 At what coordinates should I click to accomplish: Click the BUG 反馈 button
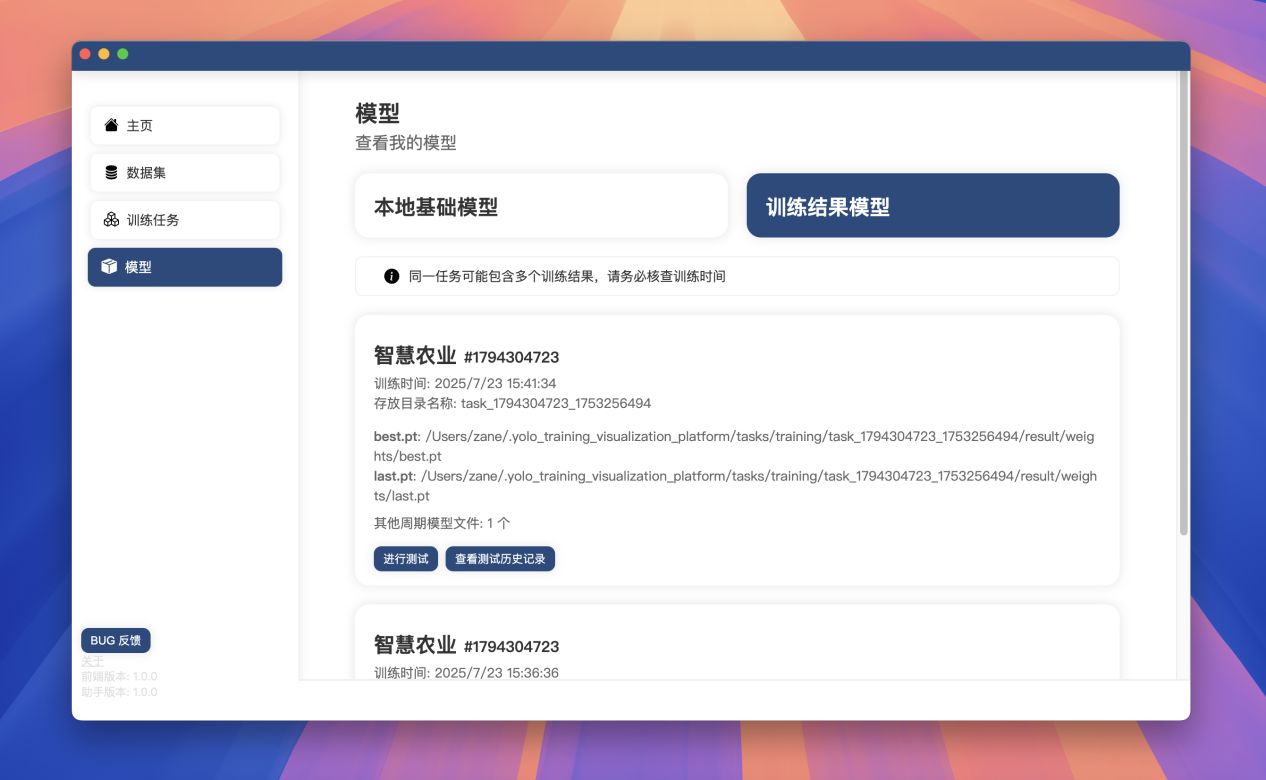(x=116, y=640)
